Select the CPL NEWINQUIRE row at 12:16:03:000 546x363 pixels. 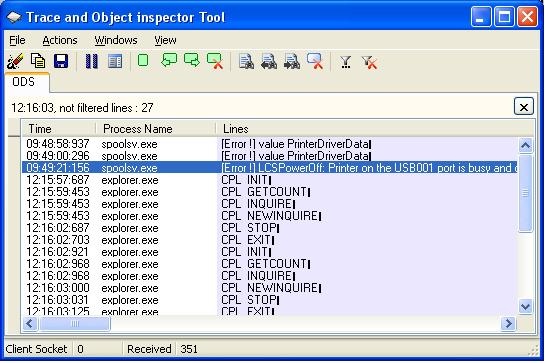(x=270, y=288)
